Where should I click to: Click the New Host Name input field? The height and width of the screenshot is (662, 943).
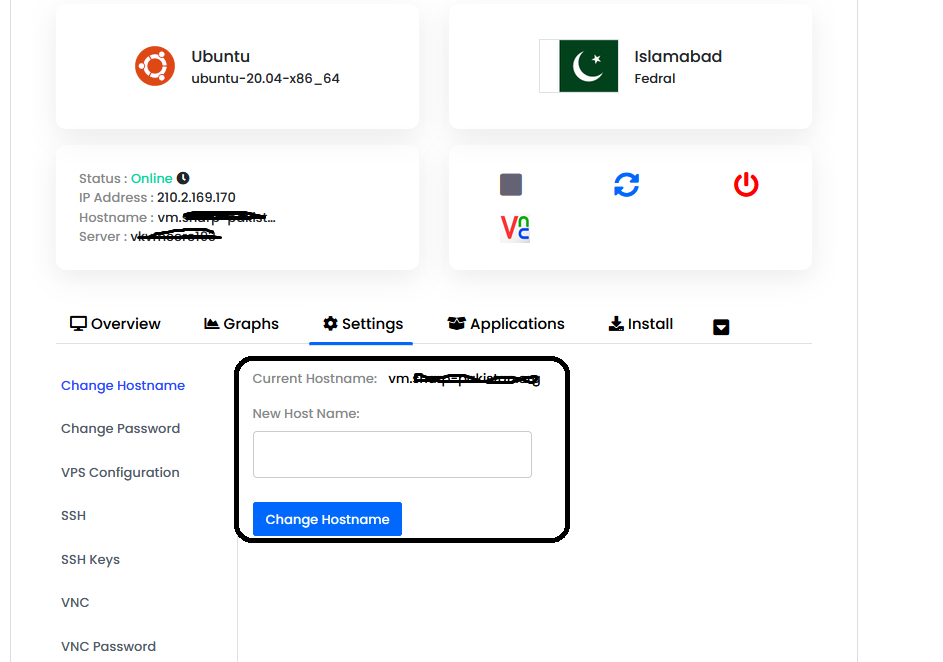point(392,455)
